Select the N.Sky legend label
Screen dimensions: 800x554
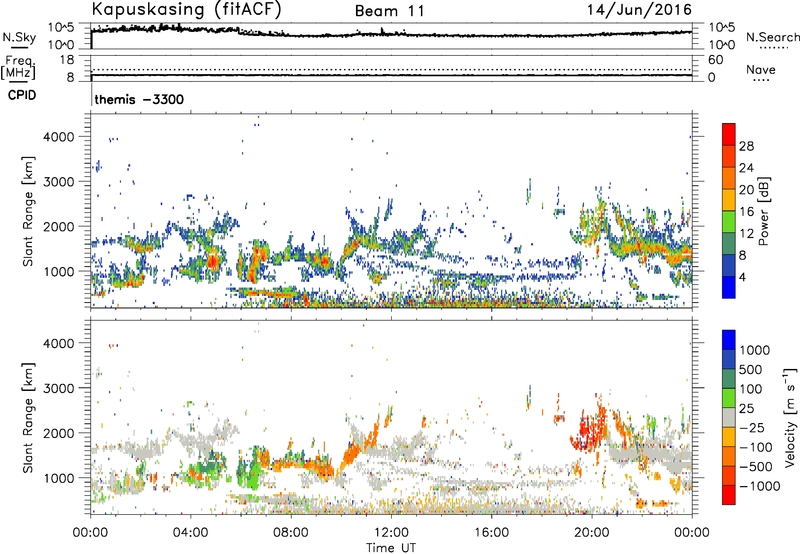19,37
